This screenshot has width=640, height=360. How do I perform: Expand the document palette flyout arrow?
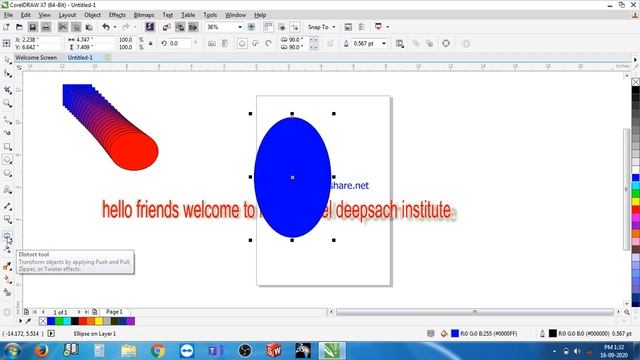[x=20, y=321]
